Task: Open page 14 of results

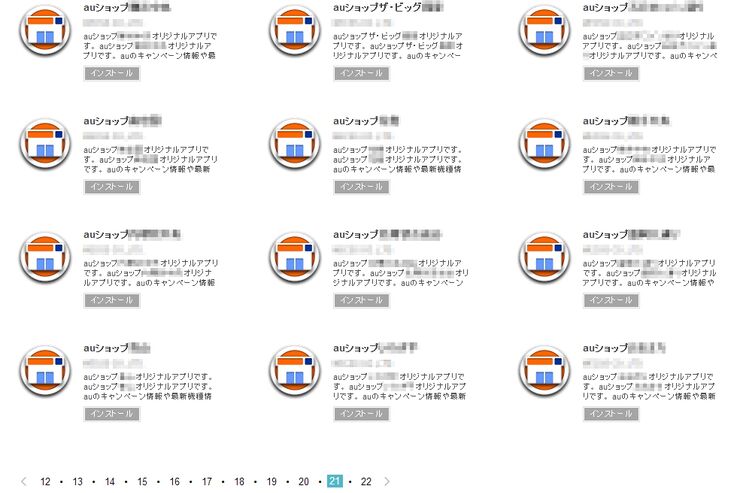Action: coord(110,482)
